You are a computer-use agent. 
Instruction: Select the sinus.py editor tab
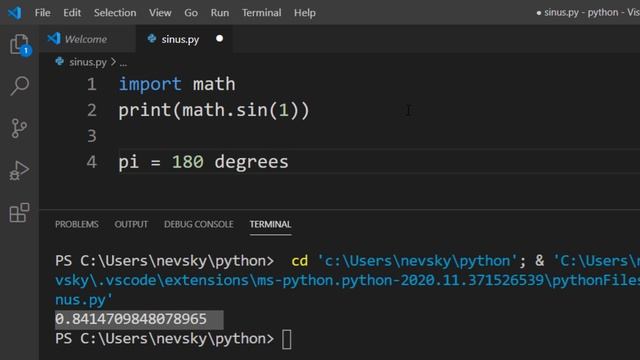click(x=184, y=39)
